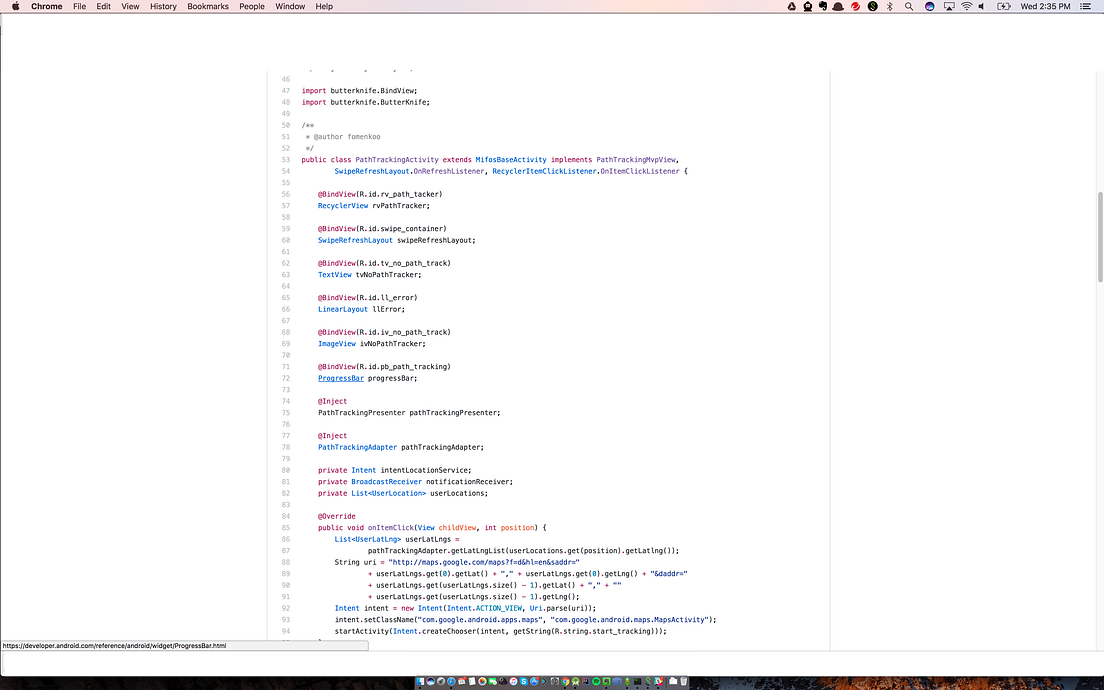Open the History menu
Image resolution: width=1104 pixels, height=690 pixels.
point(163,6)
